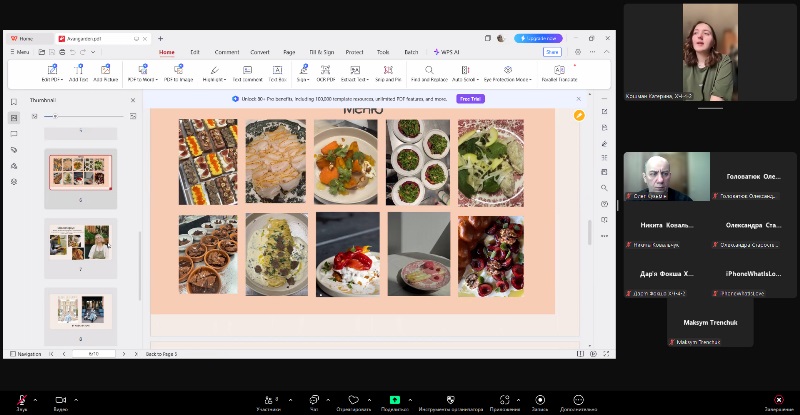
Task: Click the Add Text tool
Action: (79, 72)
